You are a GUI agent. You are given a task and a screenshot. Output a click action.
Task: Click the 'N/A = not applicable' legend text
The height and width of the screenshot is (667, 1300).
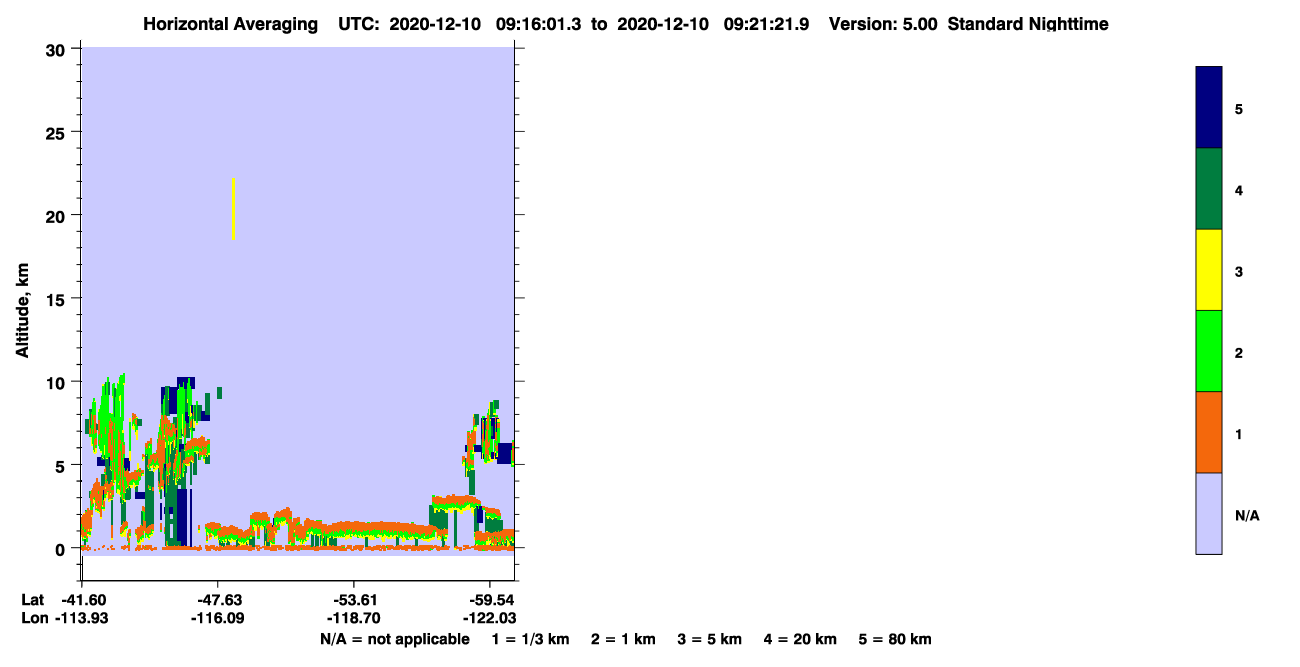[394, 639]
